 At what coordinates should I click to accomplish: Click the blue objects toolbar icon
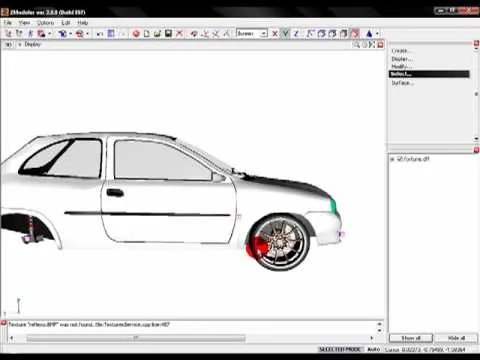(x=62, y=34)
